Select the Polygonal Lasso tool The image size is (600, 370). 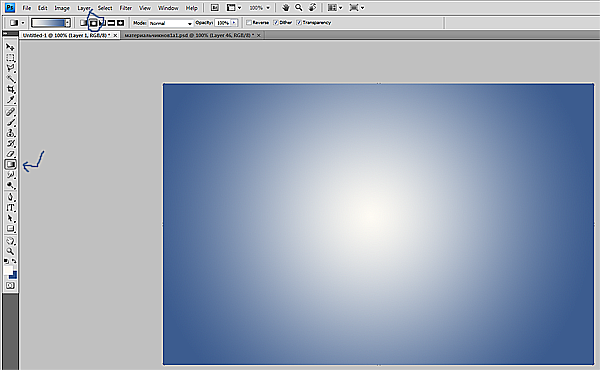click(x=10, y=68)
